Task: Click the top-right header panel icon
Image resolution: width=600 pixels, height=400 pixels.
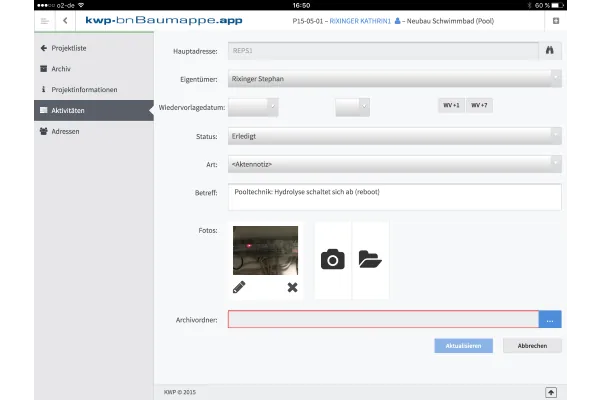Action: point(555,20)
